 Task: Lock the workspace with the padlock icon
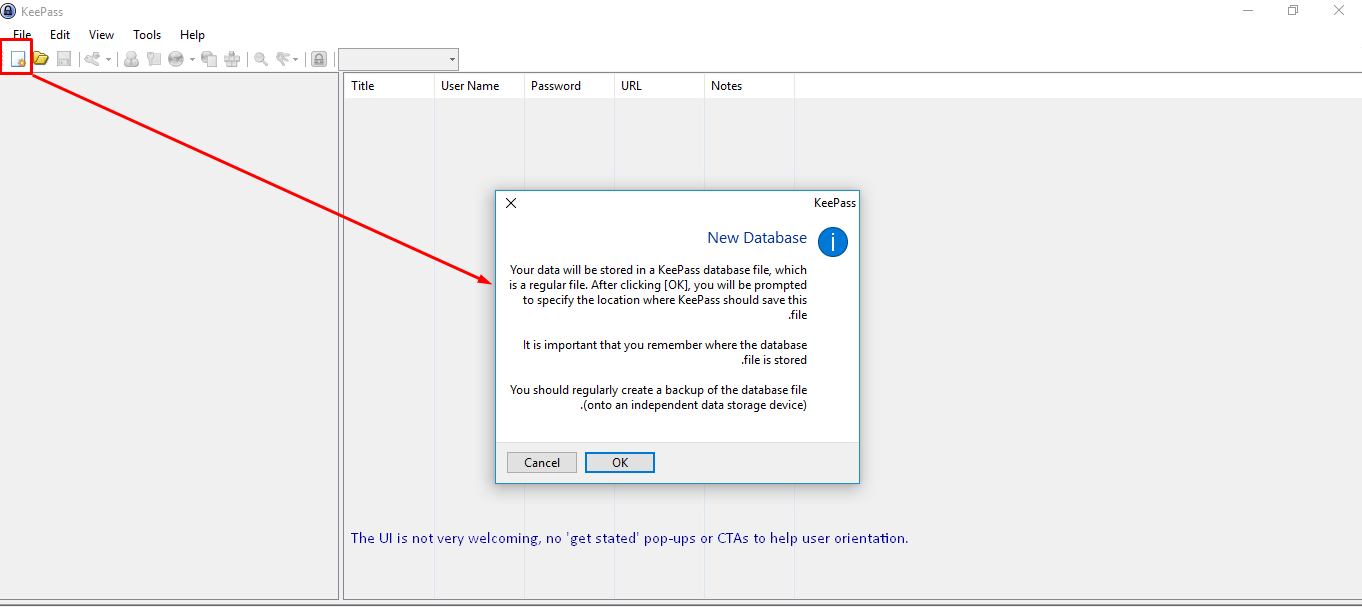pyautogui.click(x=318, y=59)
